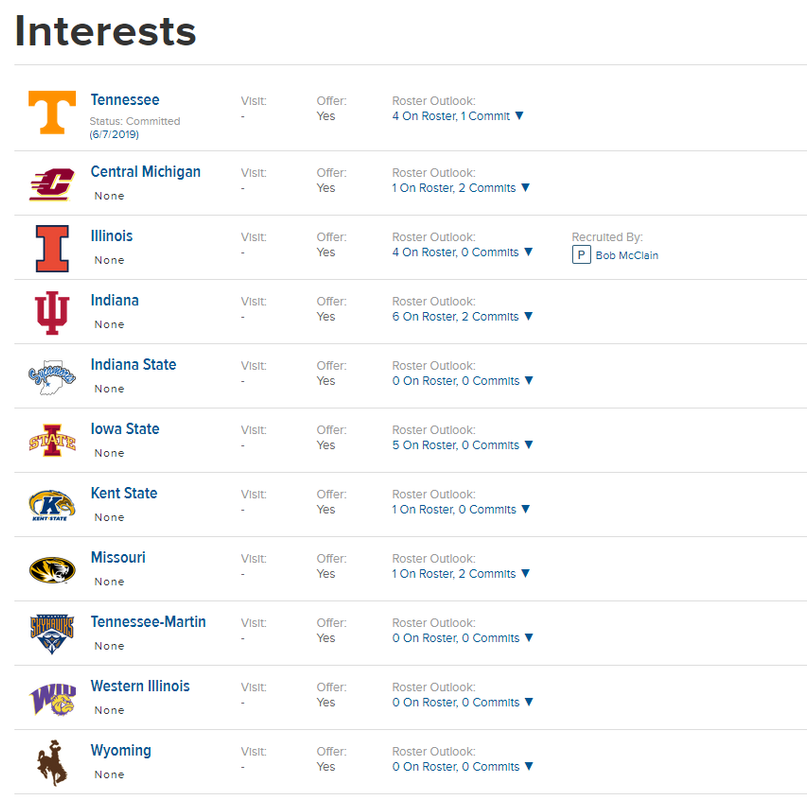
Task: Click the Western Illinois logo
Action: coord(52,698)
